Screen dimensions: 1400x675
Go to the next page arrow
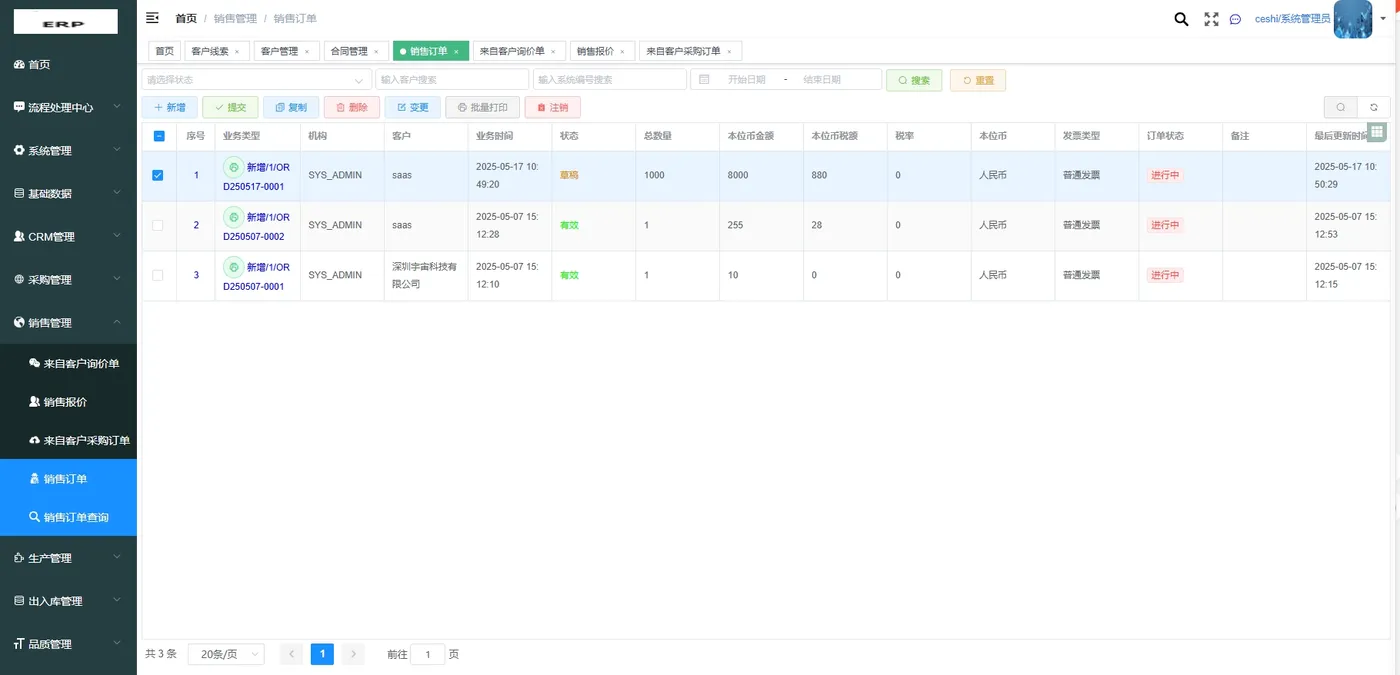352,654
